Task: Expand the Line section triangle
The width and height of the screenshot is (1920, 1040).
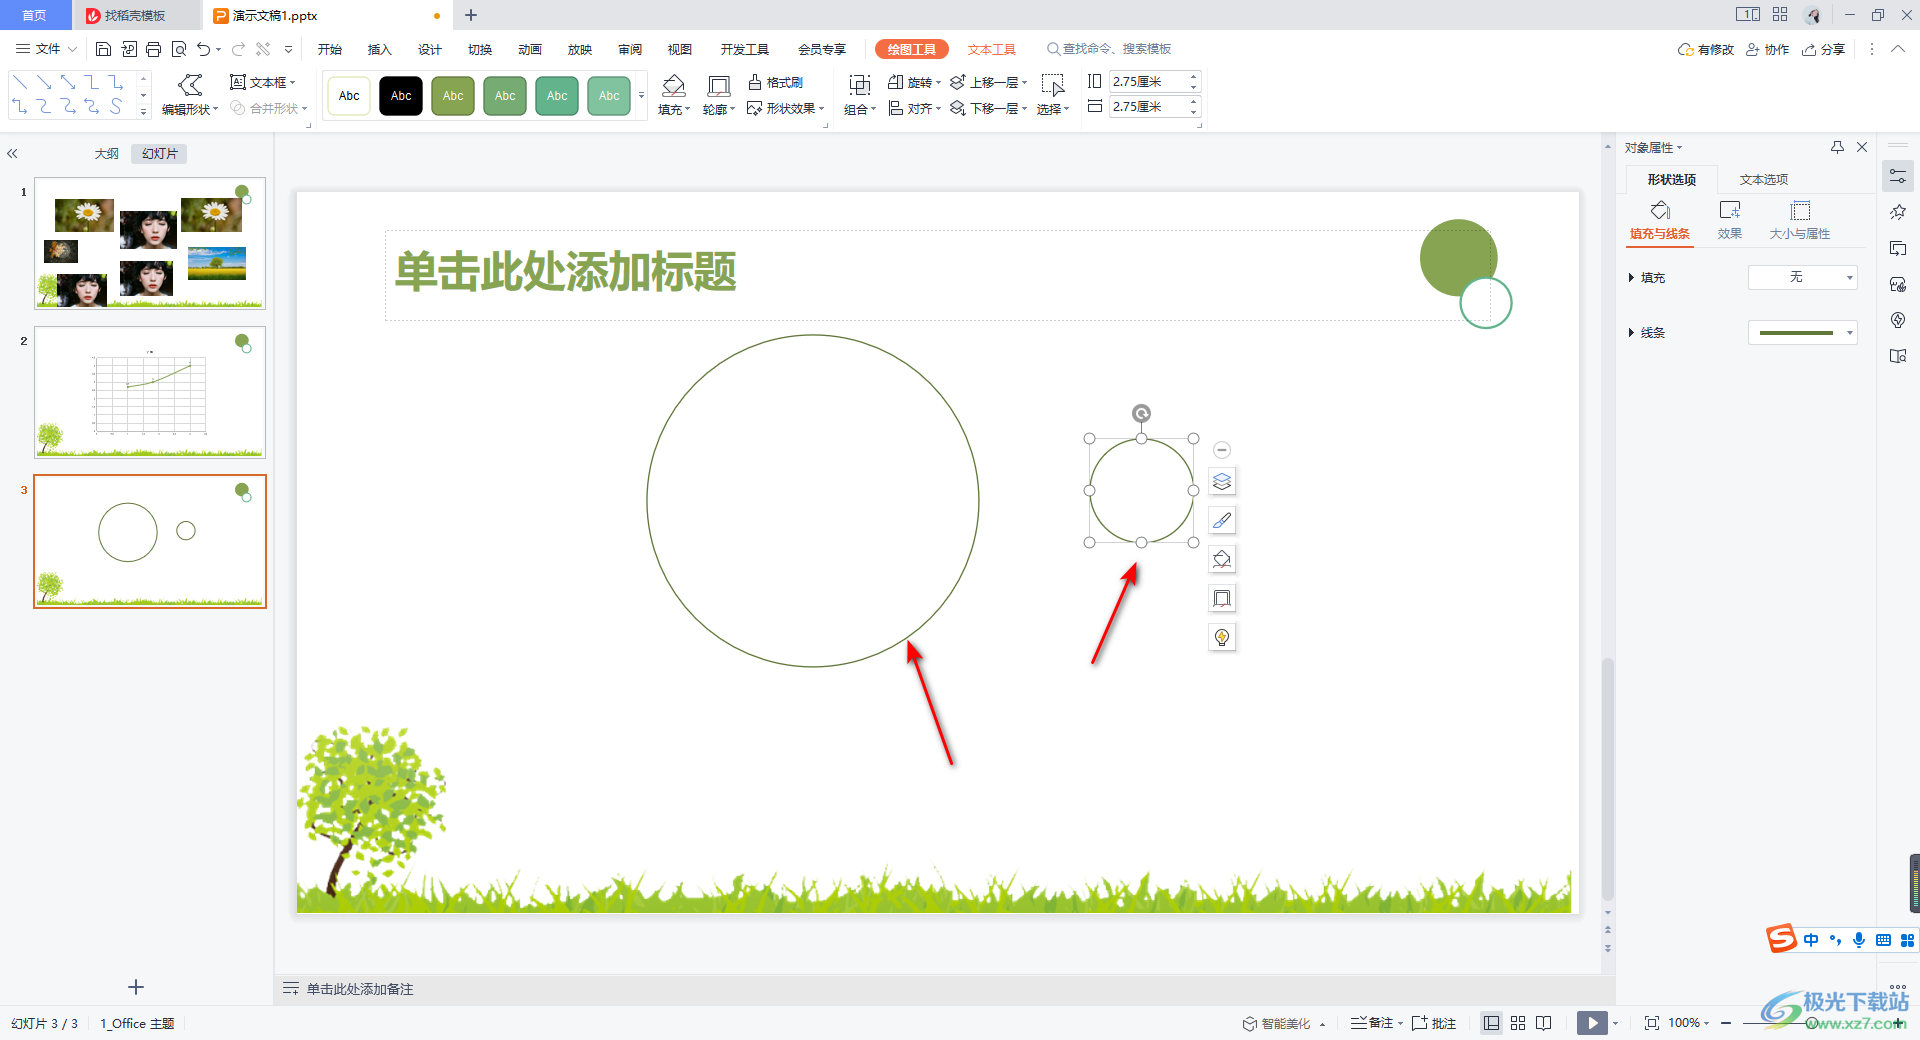Action: point(1631,332)
